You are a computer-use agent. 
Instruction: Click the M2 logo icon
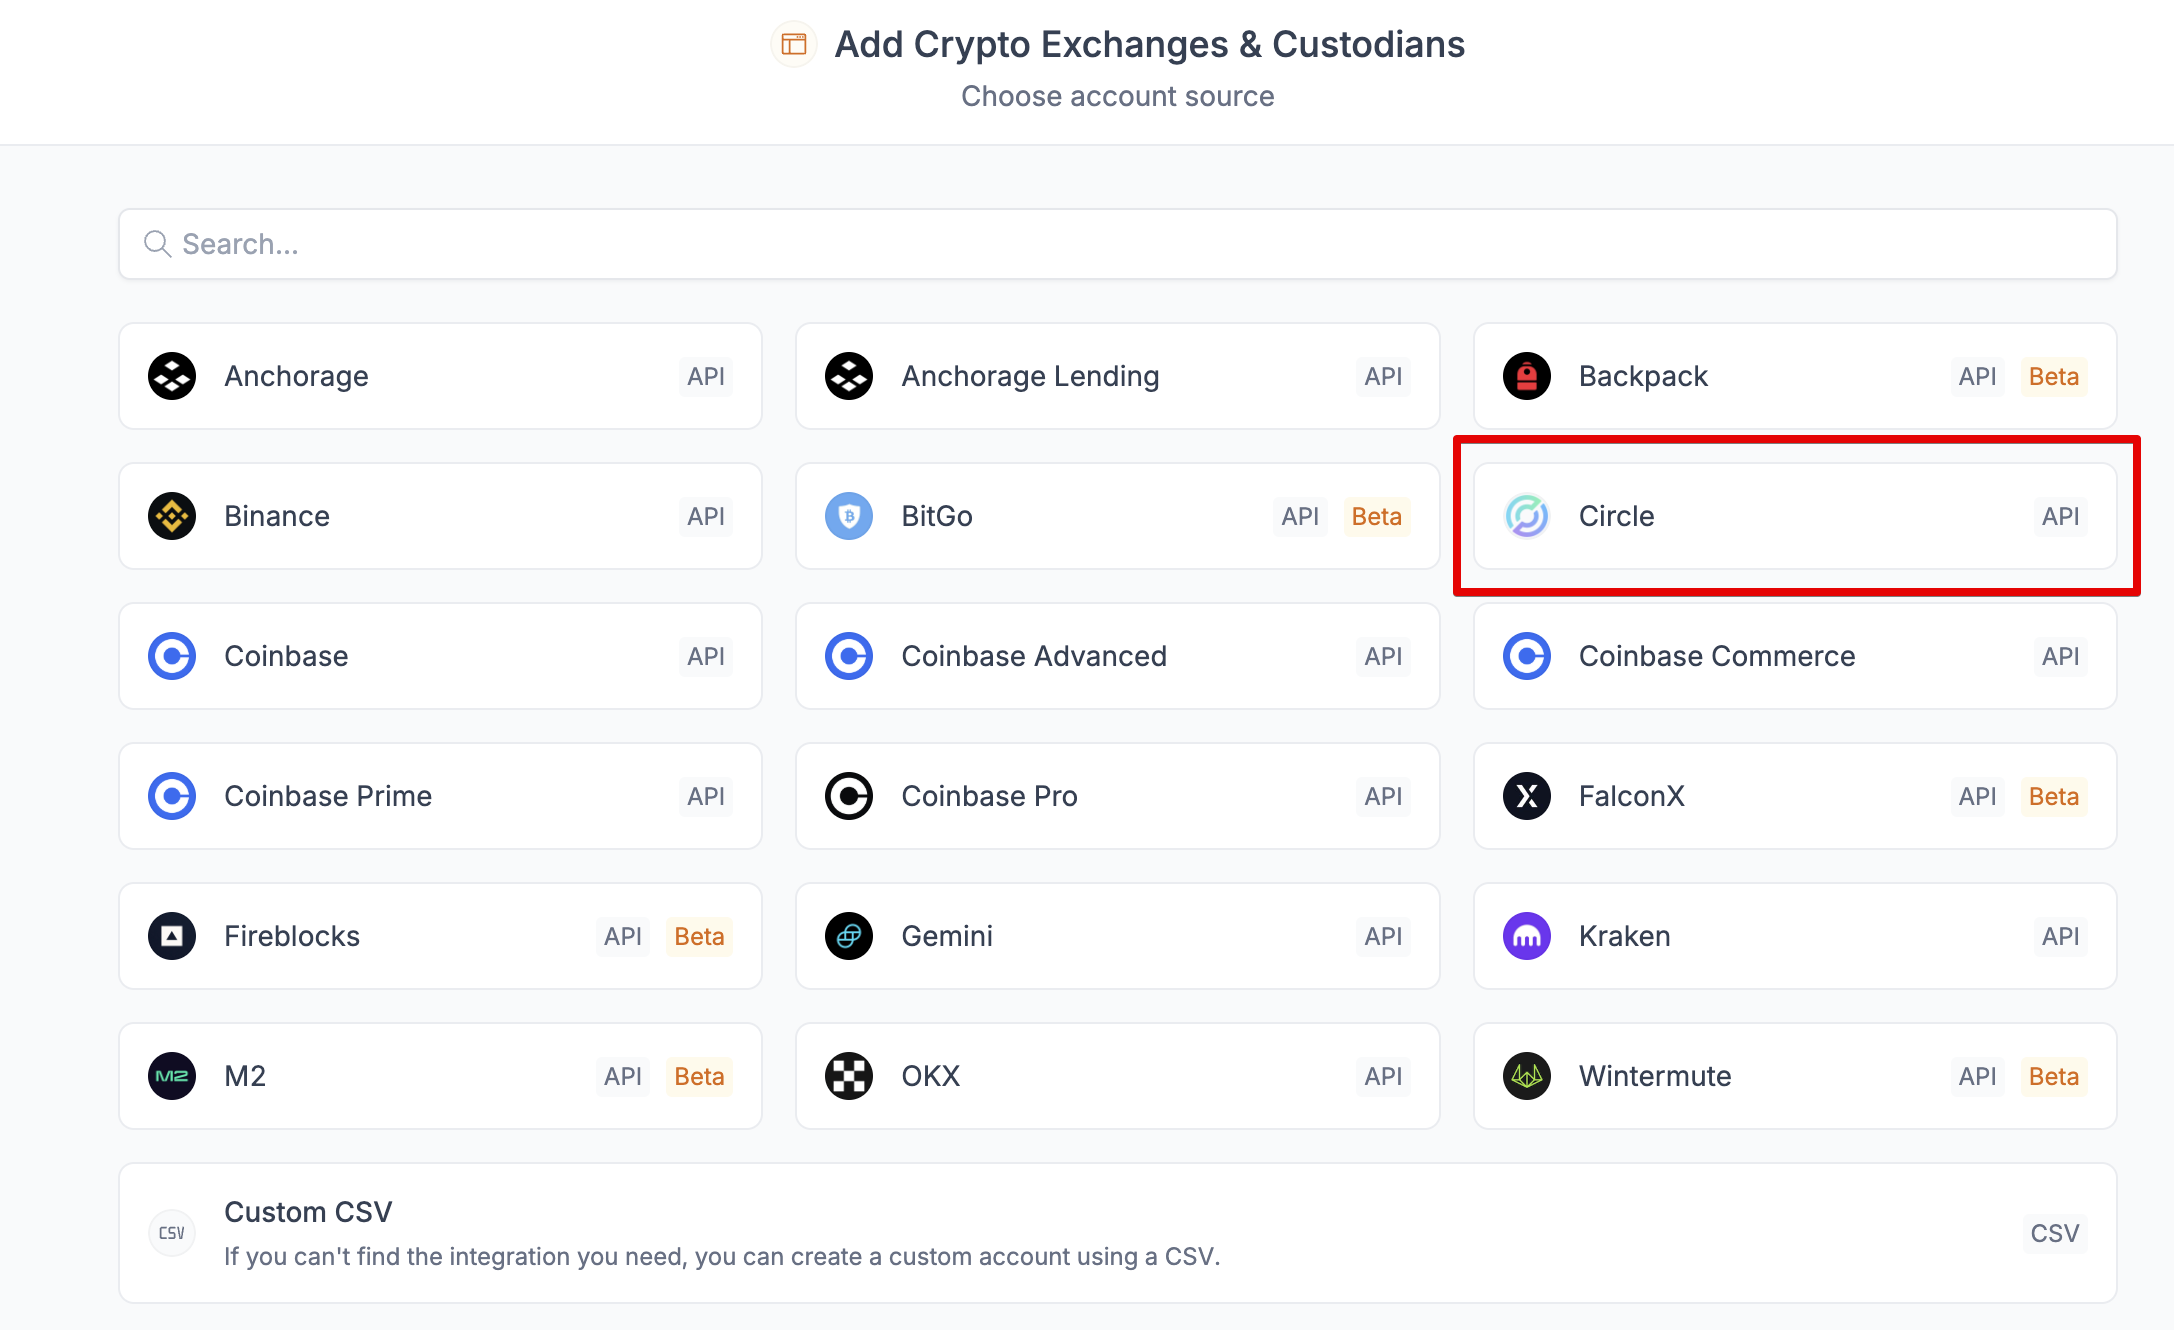[172, 1076]
